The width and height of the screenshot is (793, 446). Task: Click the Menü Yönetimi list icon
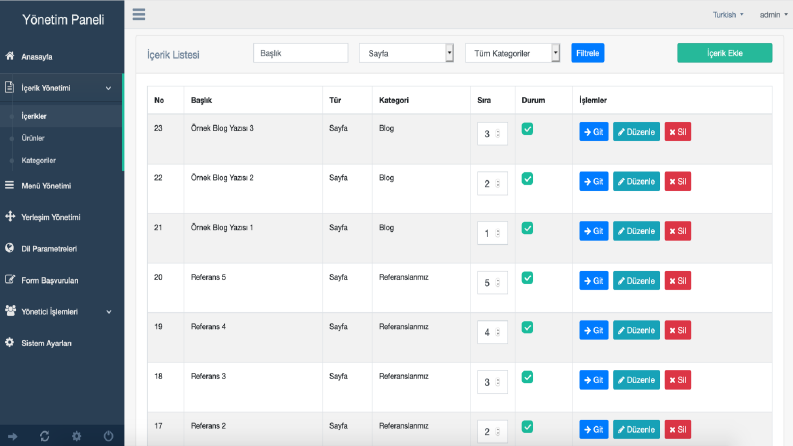pos(10,185)
